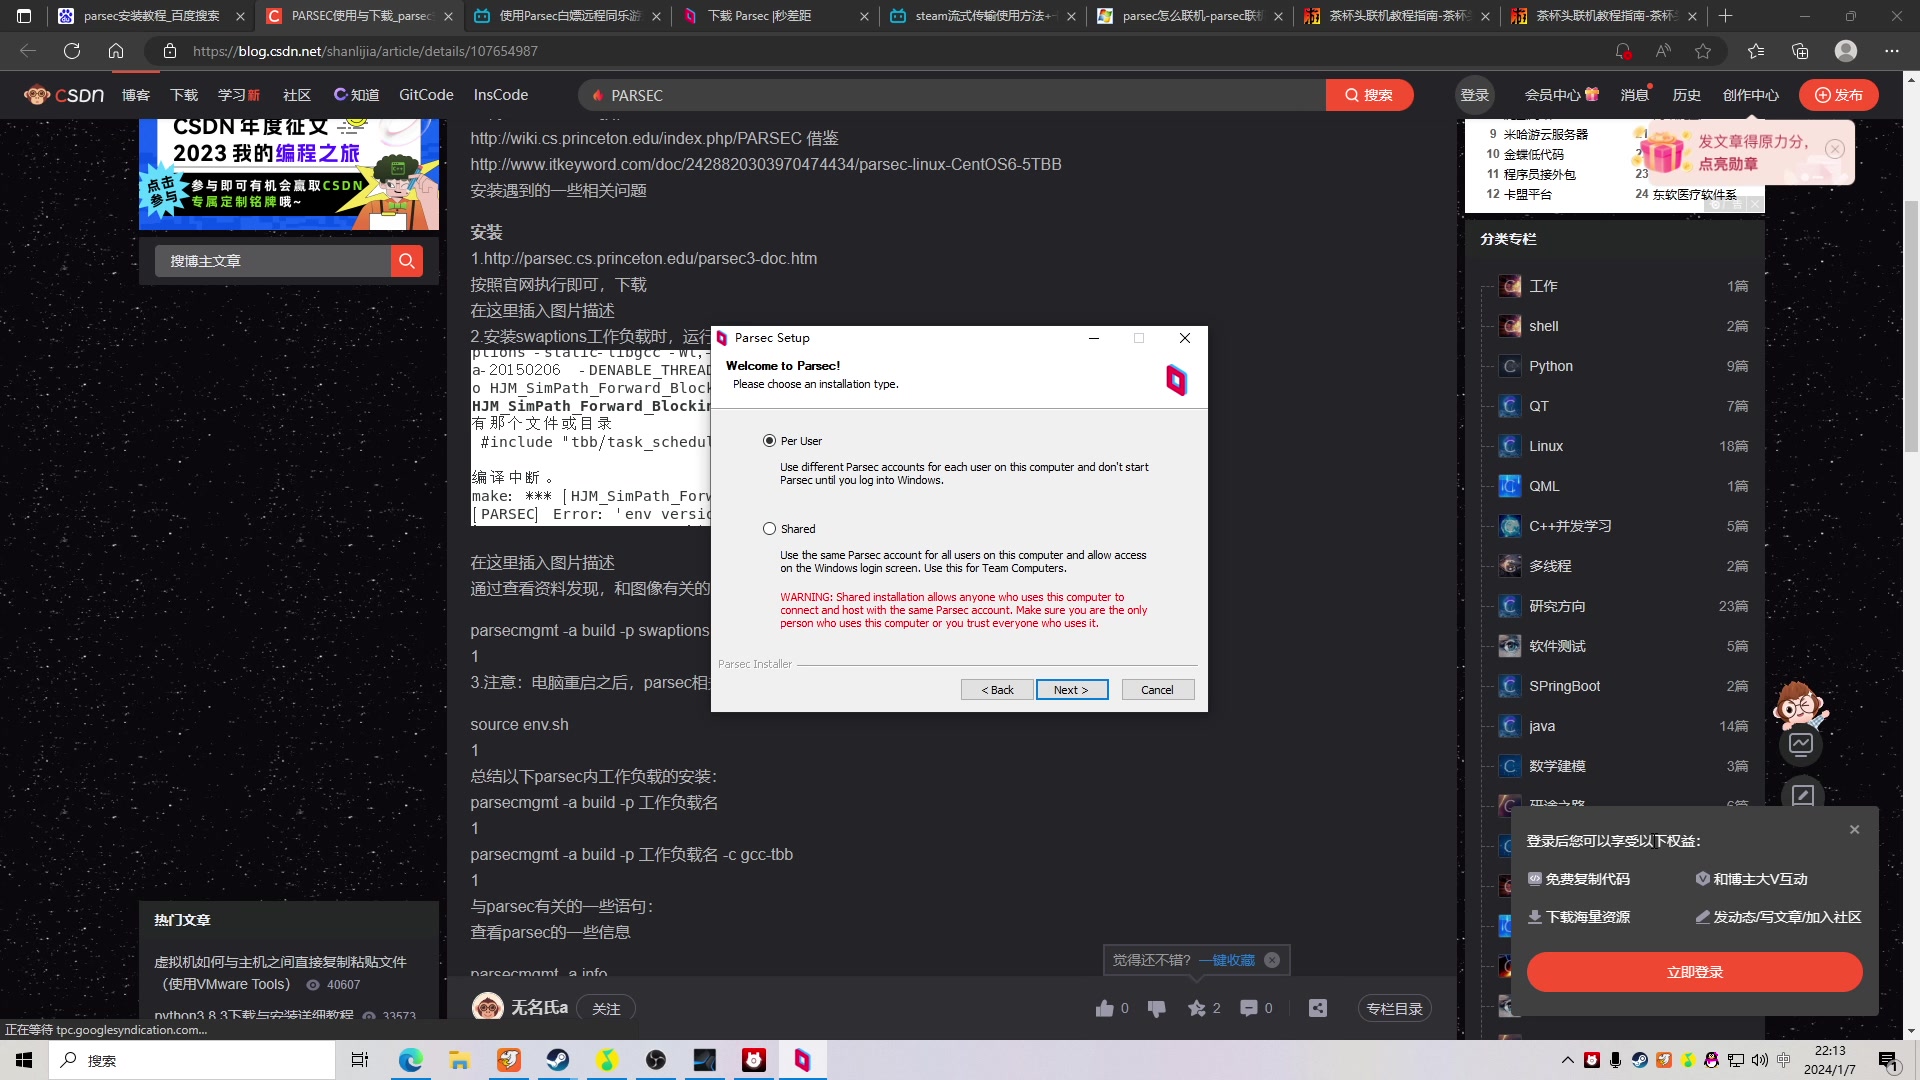Open the 社区 navigation item
The height and width of the screenshot is (1080, 1920).
tap(297, 95)
